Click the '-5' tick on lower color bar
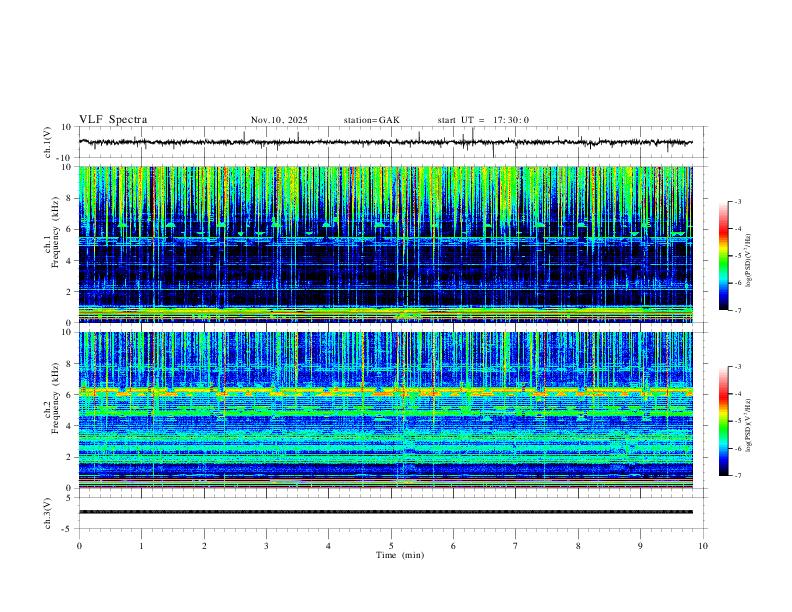 738,421
